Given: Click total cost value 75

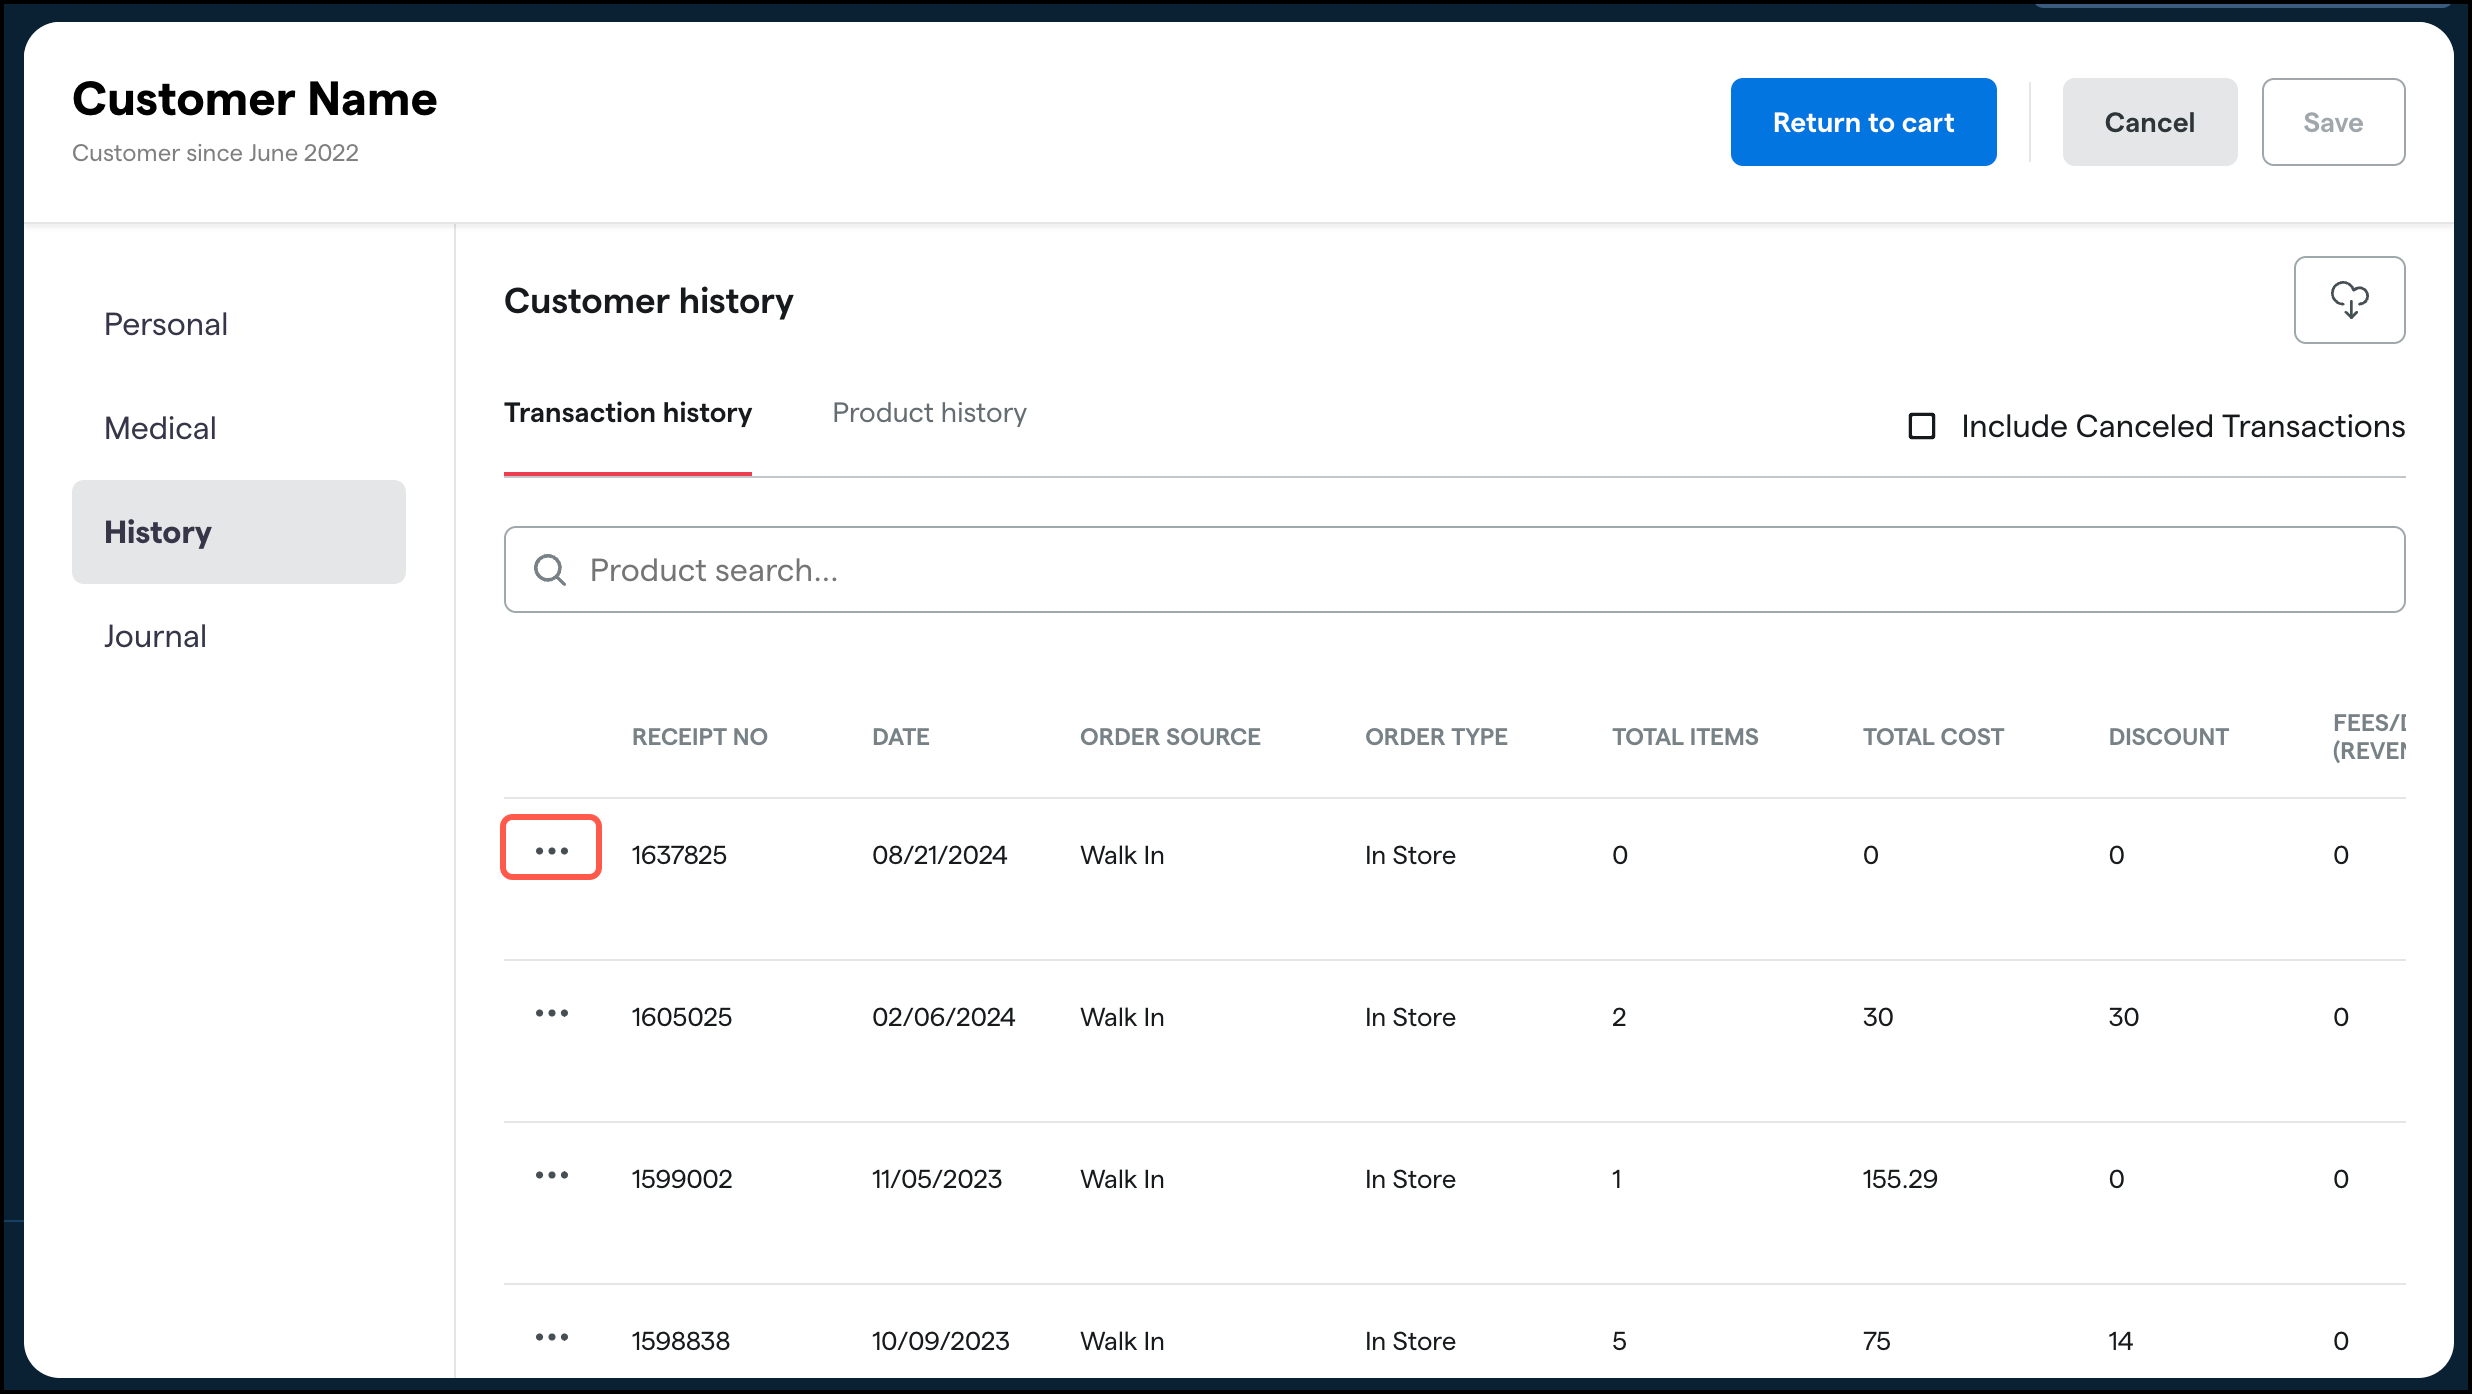Looking at the screenshot, I should click(x=1876, y=1341).
